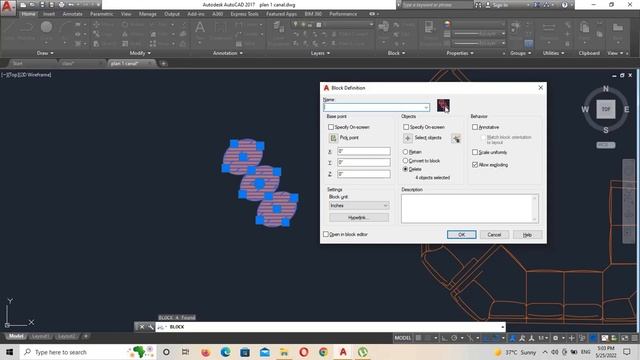The height and width of the screenshot is (360, 640).
Task: Toggle polar tracking in status bar
Action: pyautogui.click(x=454, y=338)
